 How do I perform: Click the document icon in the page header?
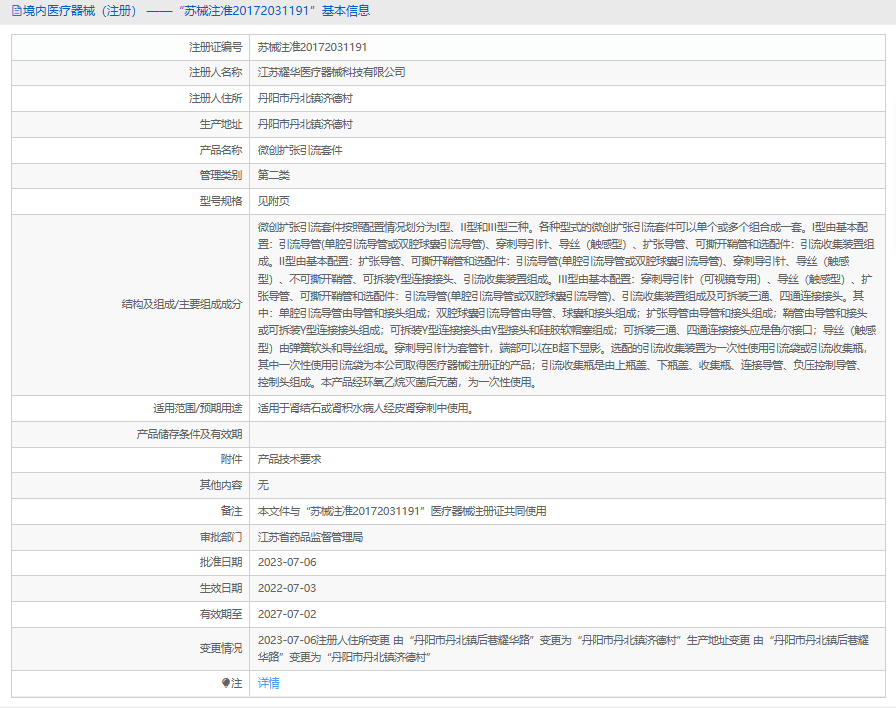click(17, 11)
